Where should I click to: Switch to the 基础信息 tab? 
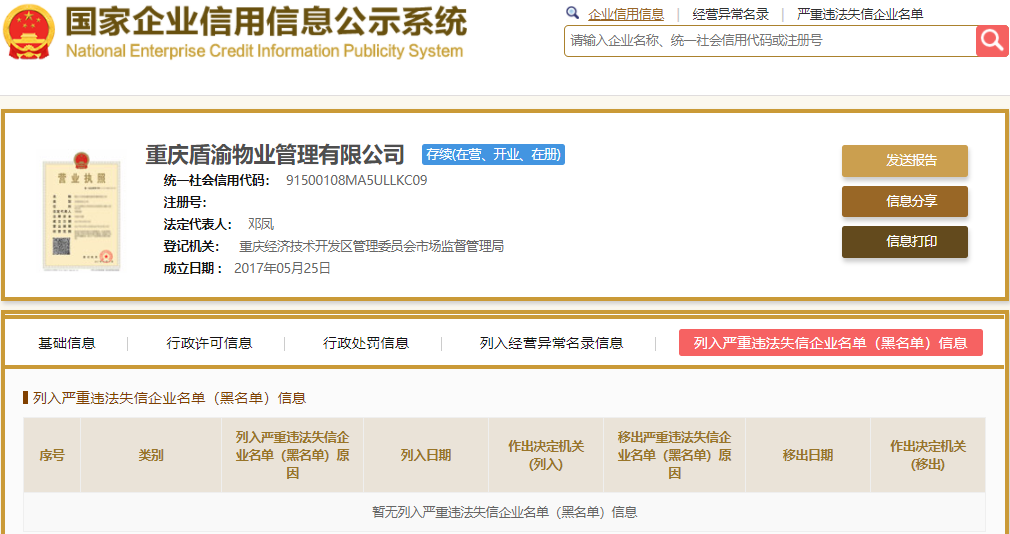[66, 343]
